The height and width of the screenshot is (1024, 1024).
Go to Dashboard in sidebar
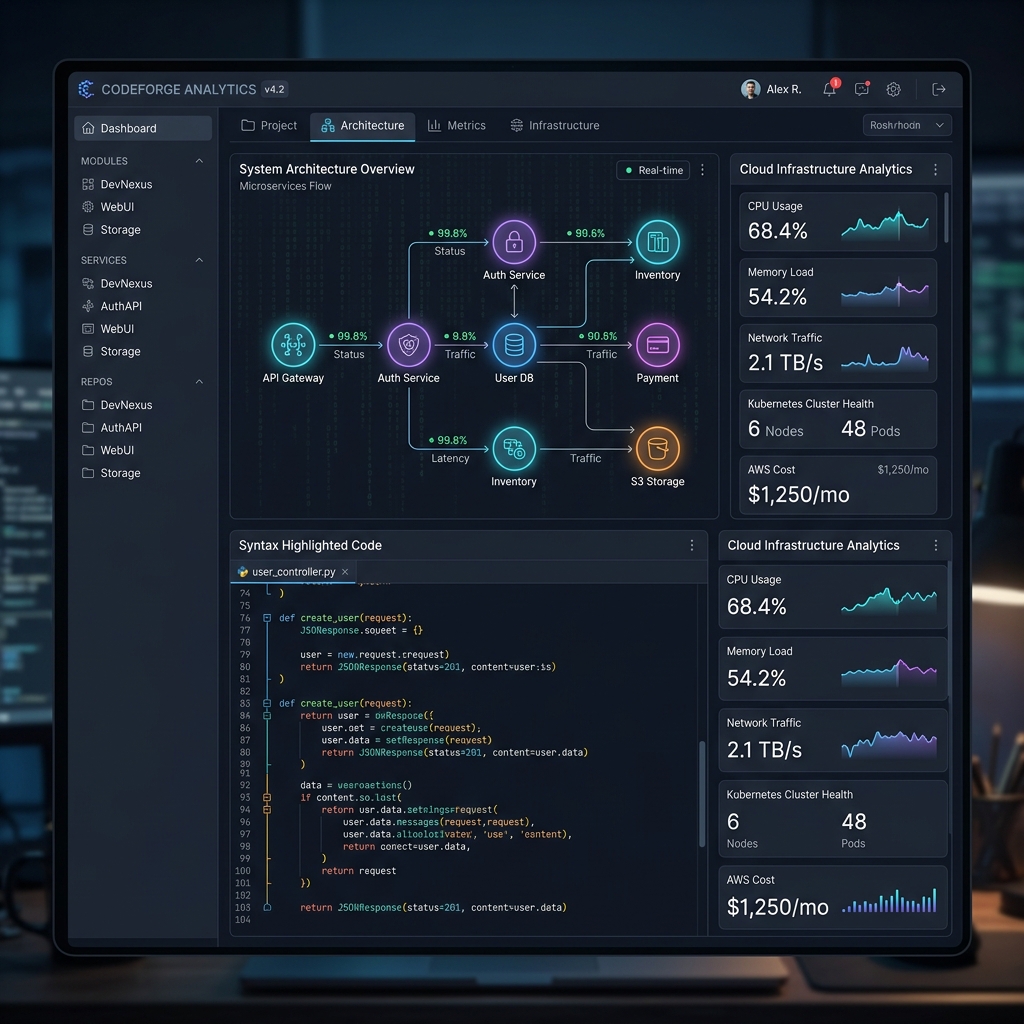click(143, 128)
